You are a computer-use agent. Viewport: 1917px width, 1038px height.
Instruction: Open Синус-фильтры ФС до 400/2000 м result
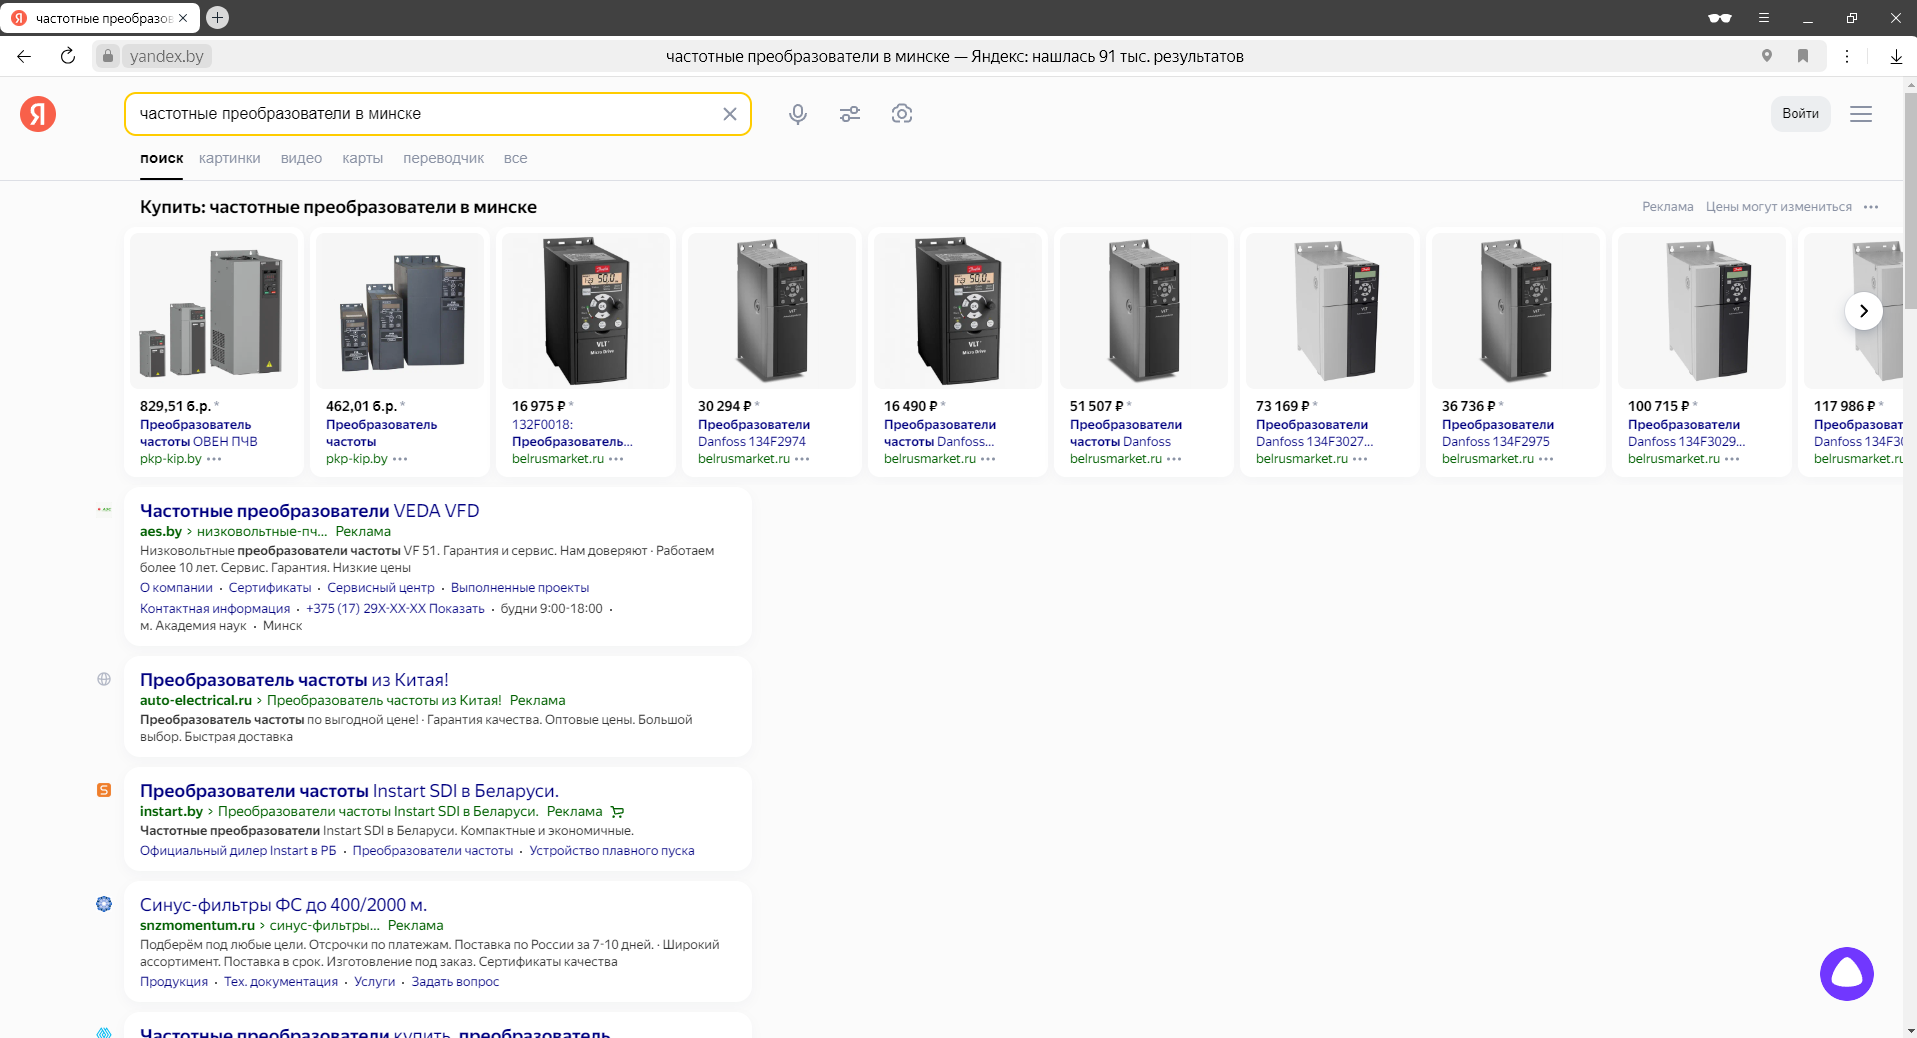coord(283,905)
